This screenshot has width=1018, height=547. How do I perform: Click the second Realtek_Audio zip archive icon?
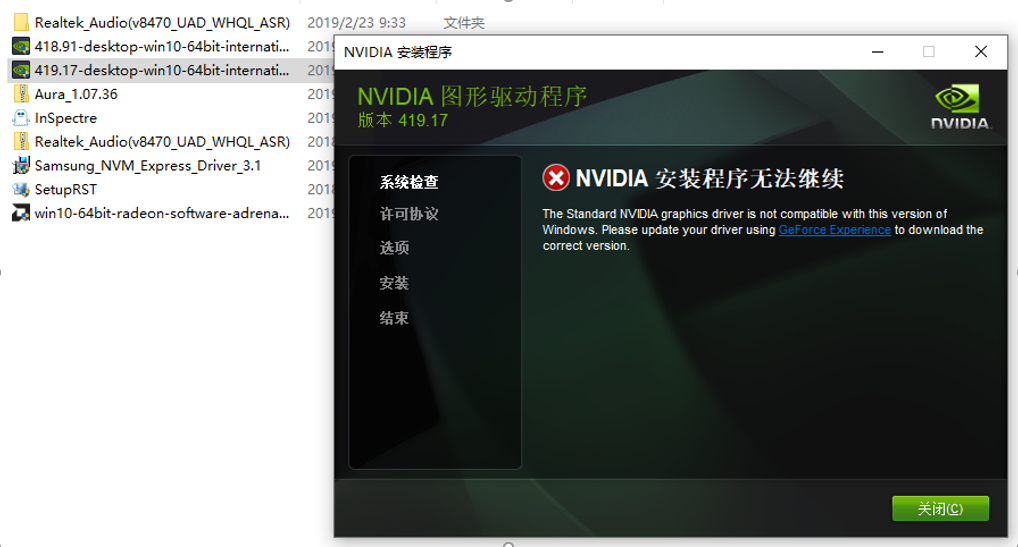21,141
